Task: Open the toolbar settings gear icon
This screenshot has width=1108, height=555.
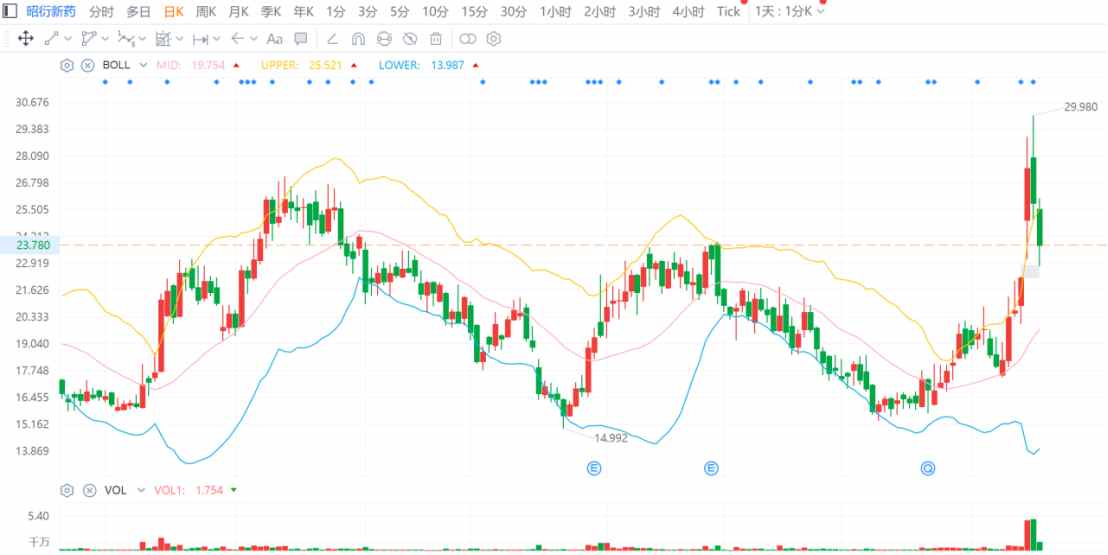Action: point(493,39)
